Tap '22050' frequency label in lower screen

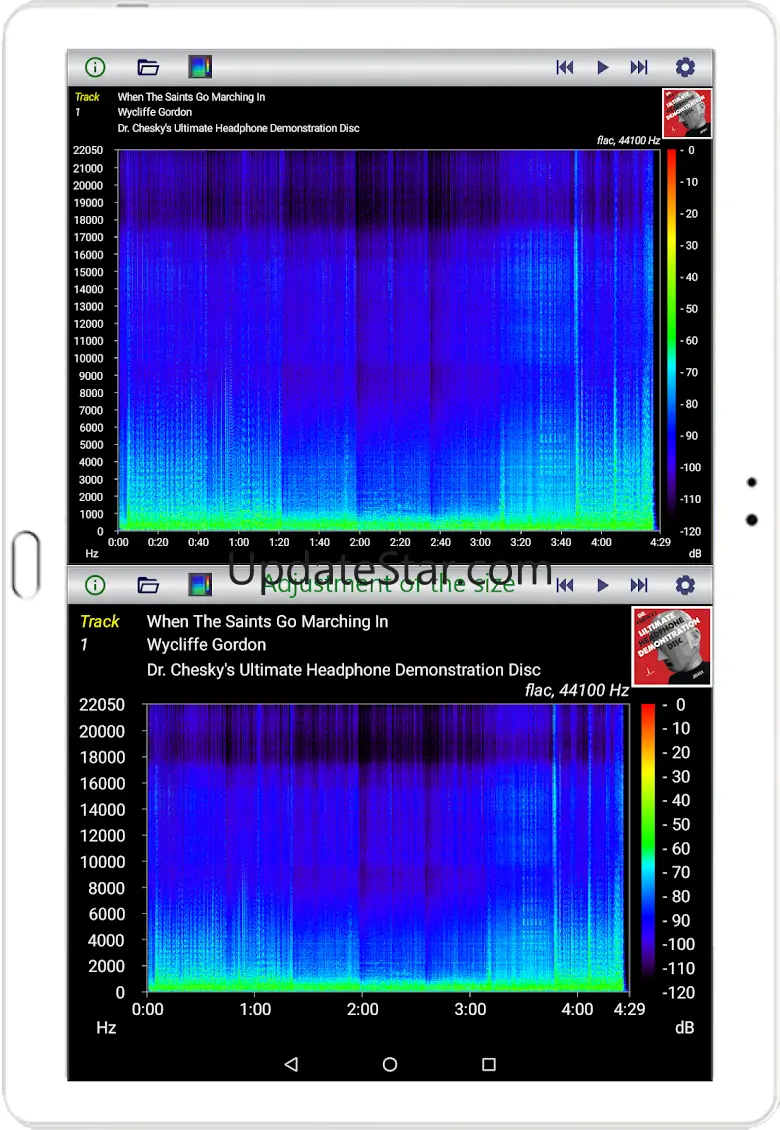(102, 704)
